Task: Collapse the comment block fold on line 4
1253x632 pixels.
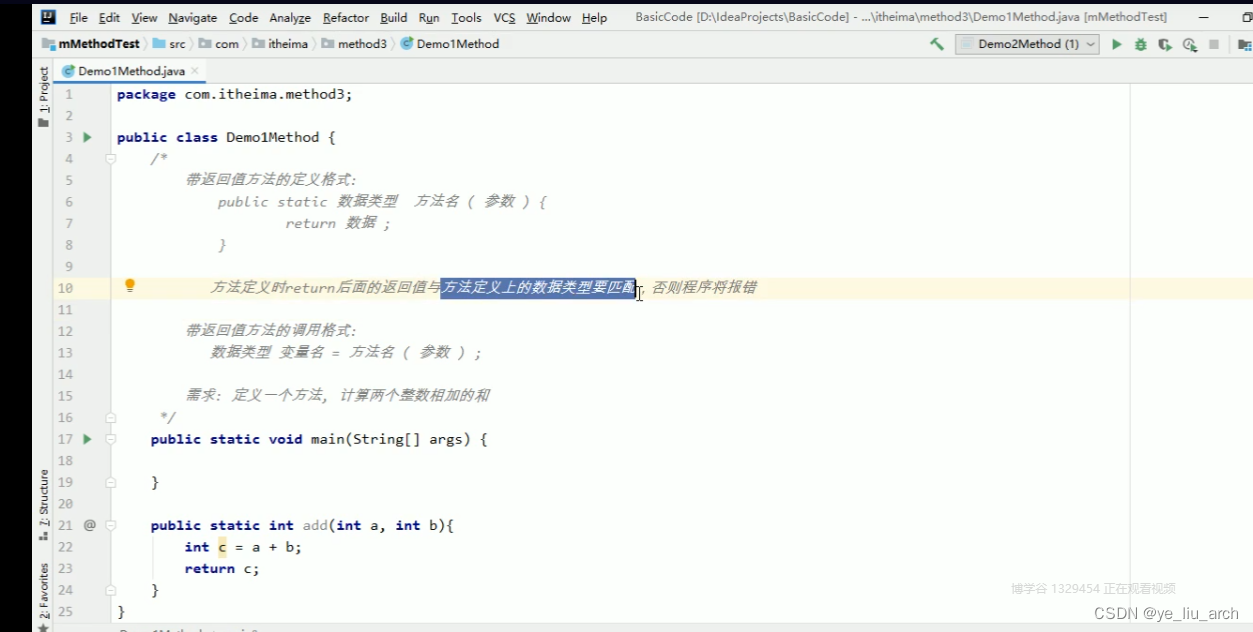Action: [111, 159]
